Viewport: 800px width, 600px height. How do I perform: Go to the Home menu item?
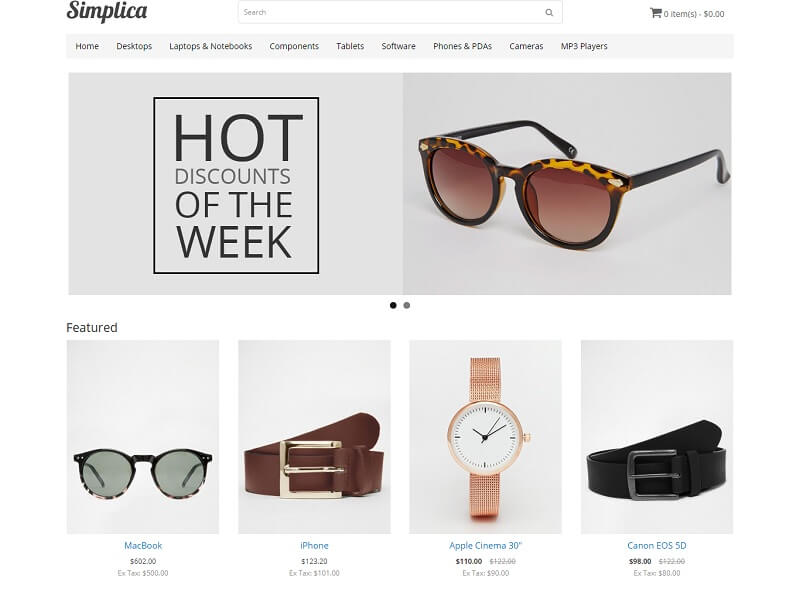click(87, 46)
